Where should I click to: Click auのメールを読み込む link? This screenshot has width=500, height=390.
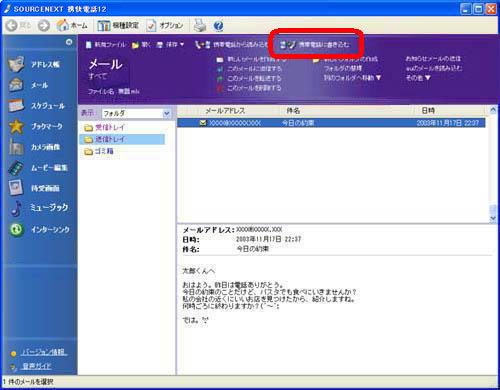coord(434,68)
